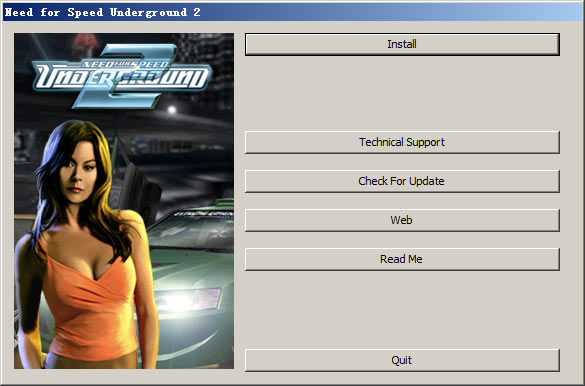Click the empty gap between Install and Technical Support
This screenshot has height=386, width=585.
click(402, 93)
